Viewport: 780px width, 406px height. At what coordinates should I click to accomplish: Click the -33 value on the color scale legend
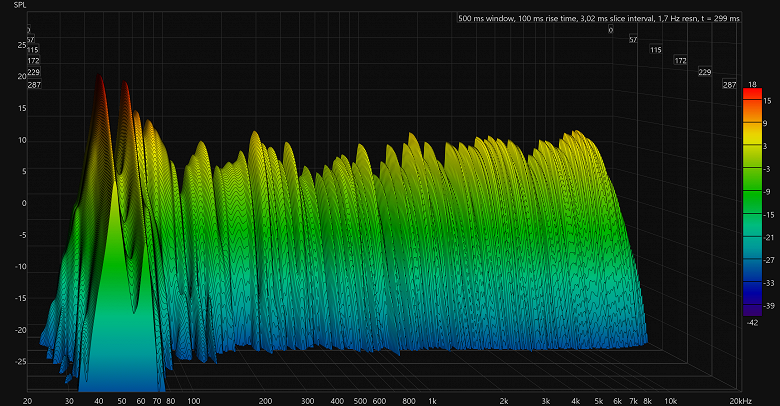pos(769,283)
